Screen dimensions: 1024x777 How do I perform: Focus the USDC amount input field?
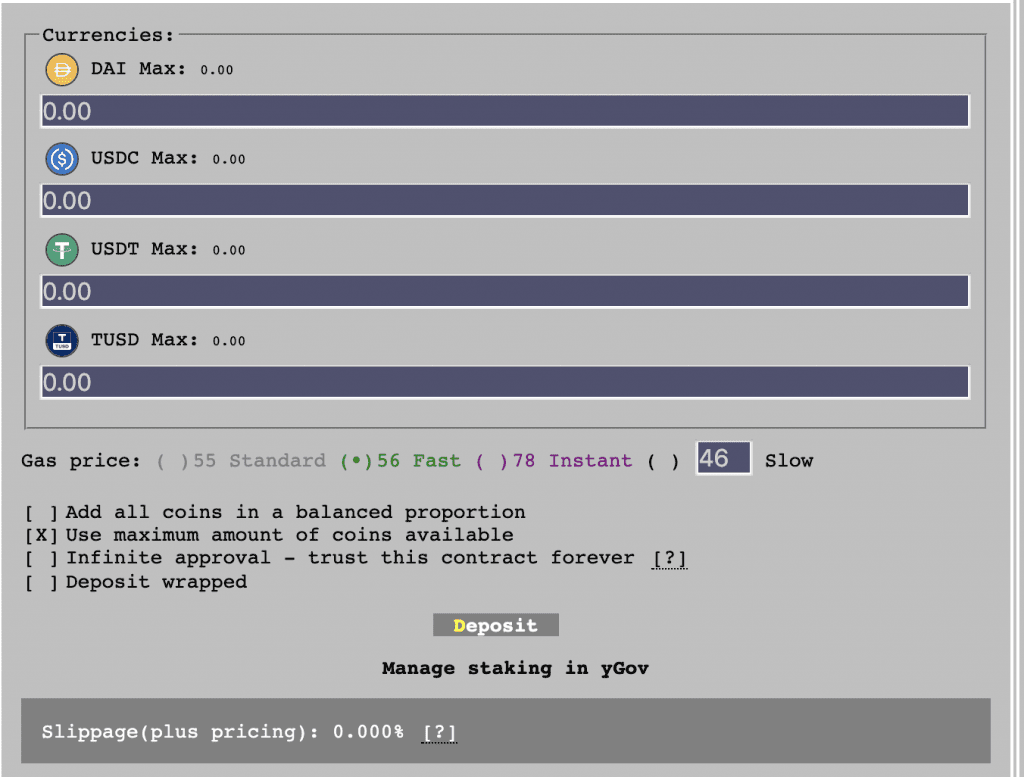point(504,200)
